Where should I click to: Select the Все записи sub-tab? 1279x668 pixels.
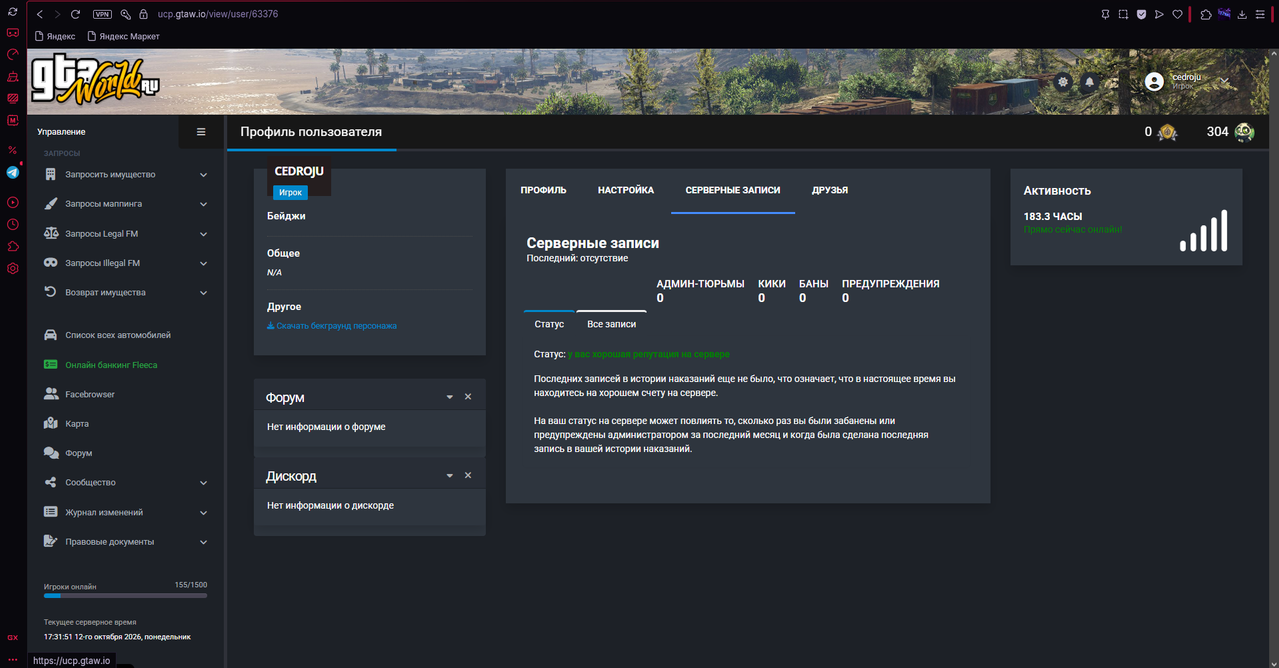(x=611, y=324)
